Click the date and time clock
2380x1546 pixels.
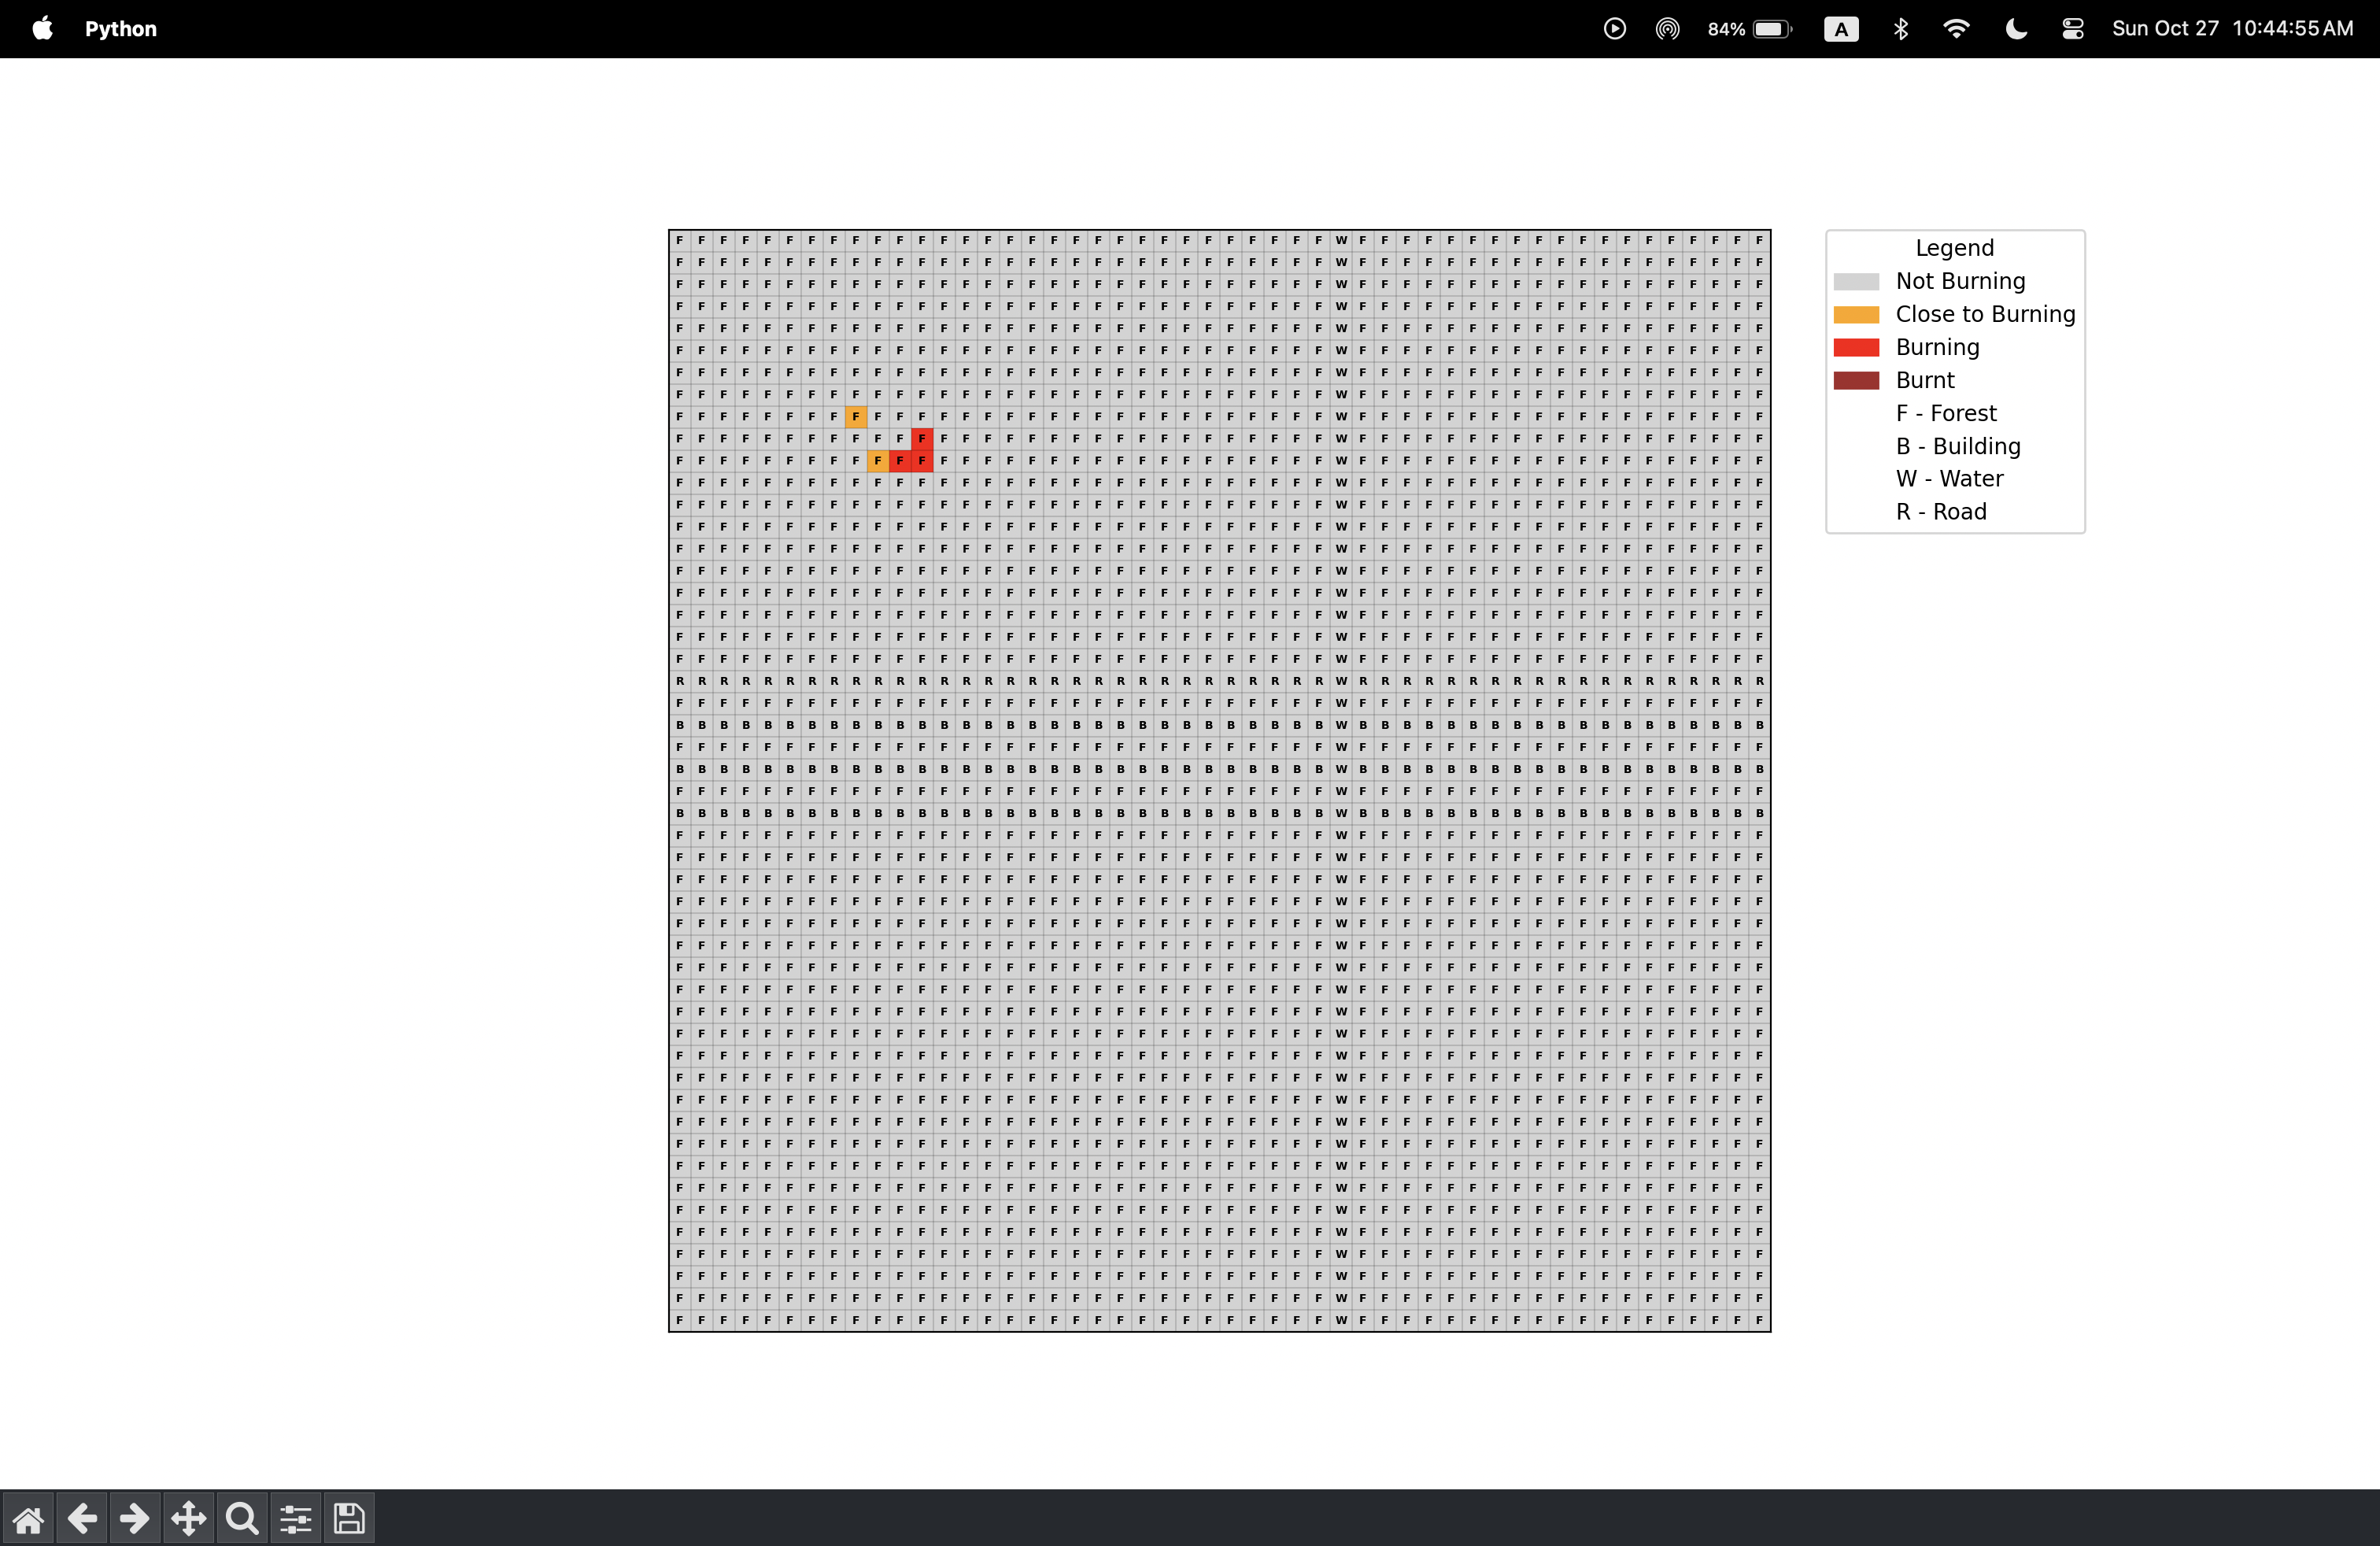pyautogui.click(x=2232, y=29)
